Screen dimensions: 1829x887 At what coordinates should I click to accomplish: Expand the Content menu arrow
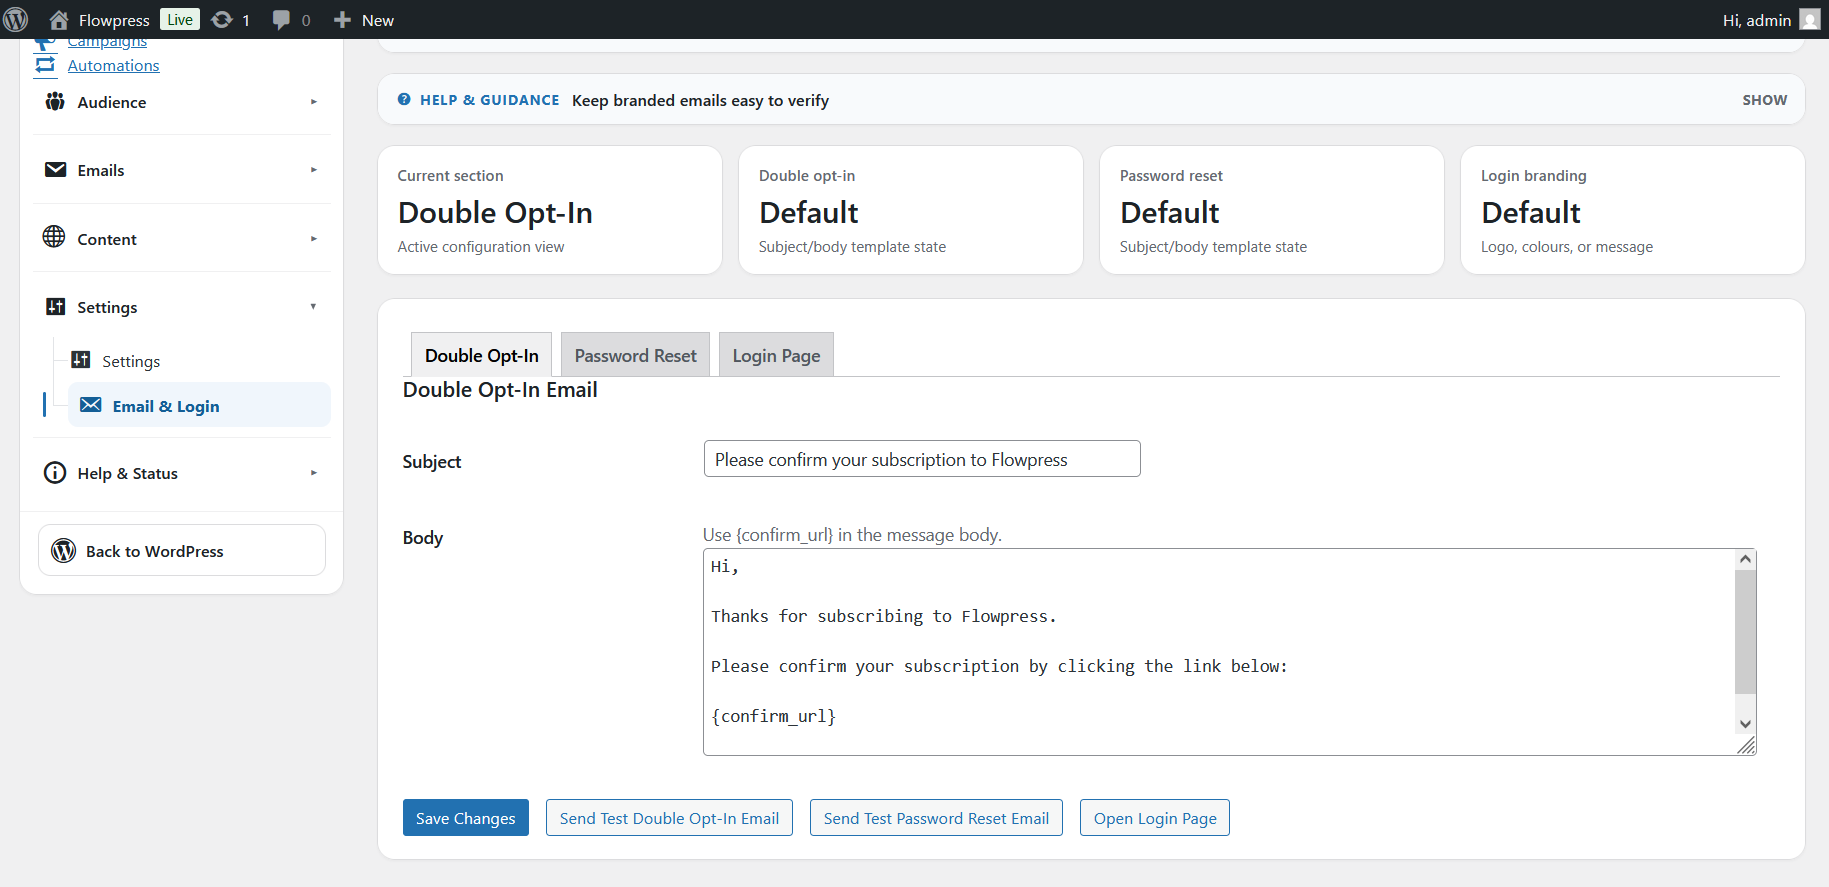tap(313, 239)
